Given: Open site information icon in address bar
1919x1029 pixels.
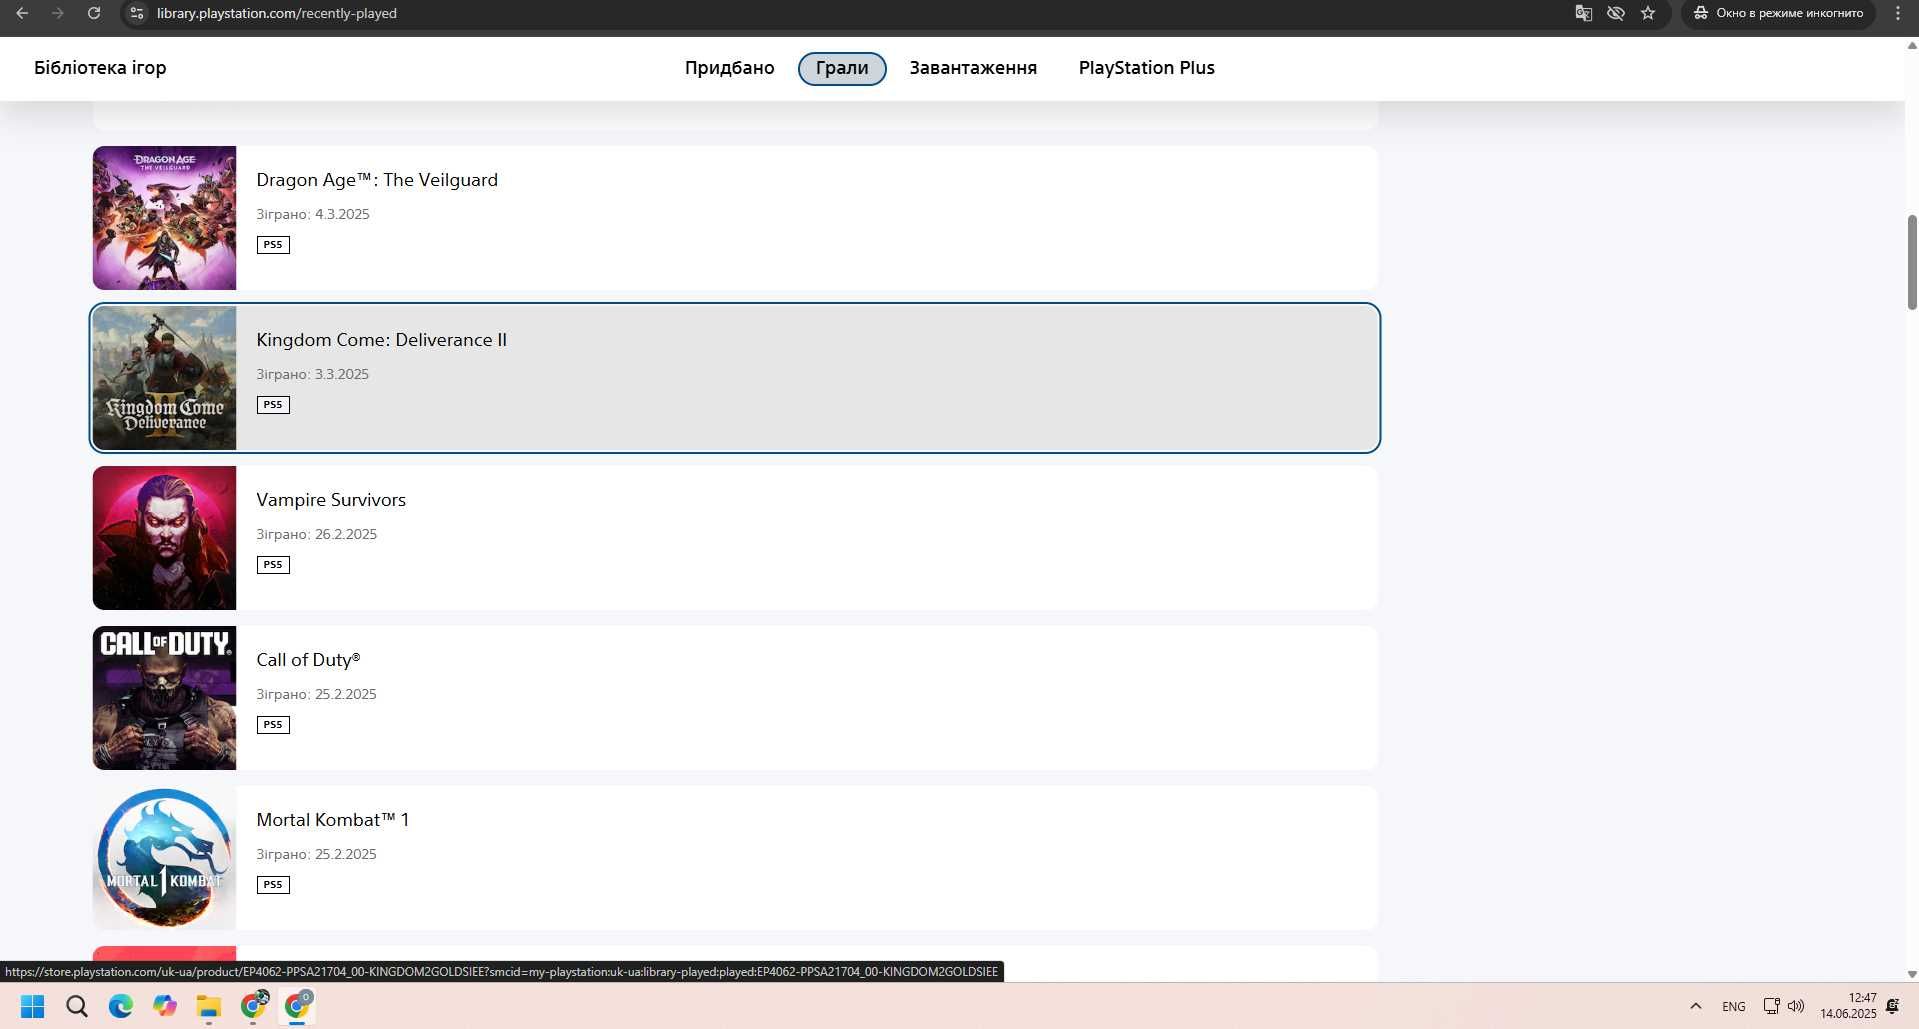Looking at the screenshot, I should tap(137, 13).
